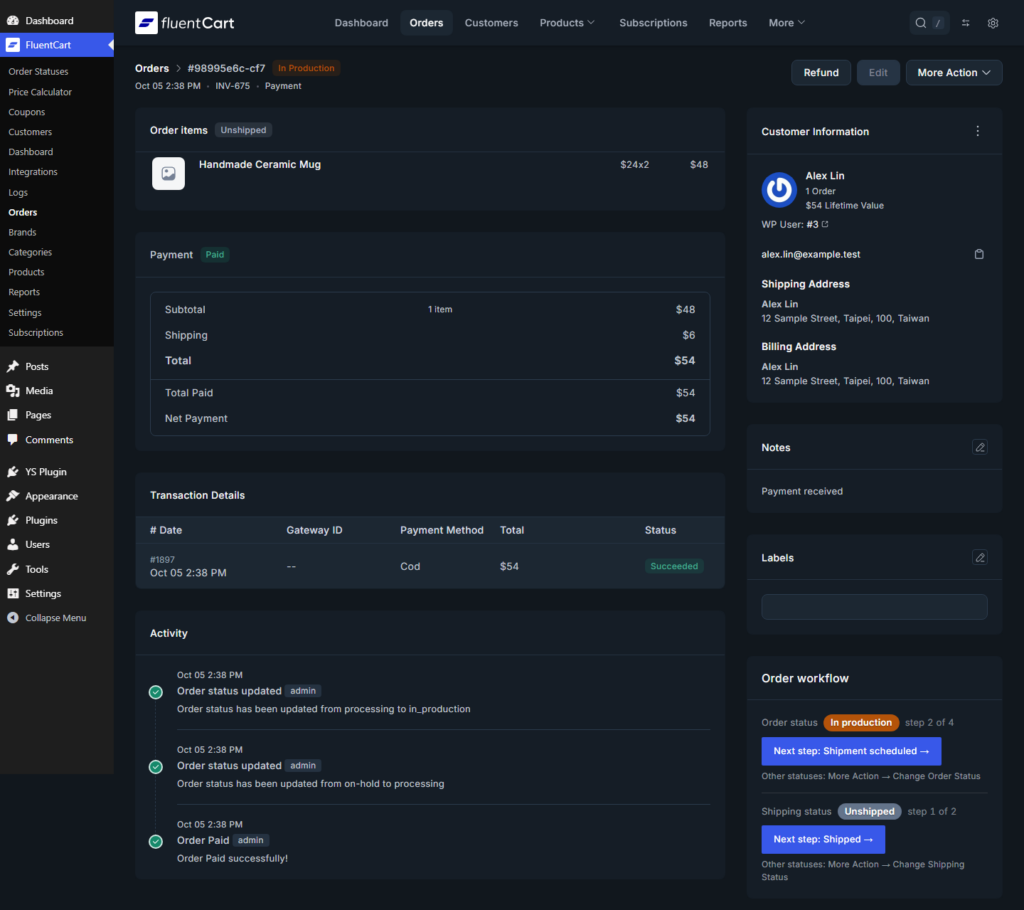The width and height of the screenshot is (1024, 910).
Task: Open the Customer Information three-dot menu
Action: (x=978, y=131)
